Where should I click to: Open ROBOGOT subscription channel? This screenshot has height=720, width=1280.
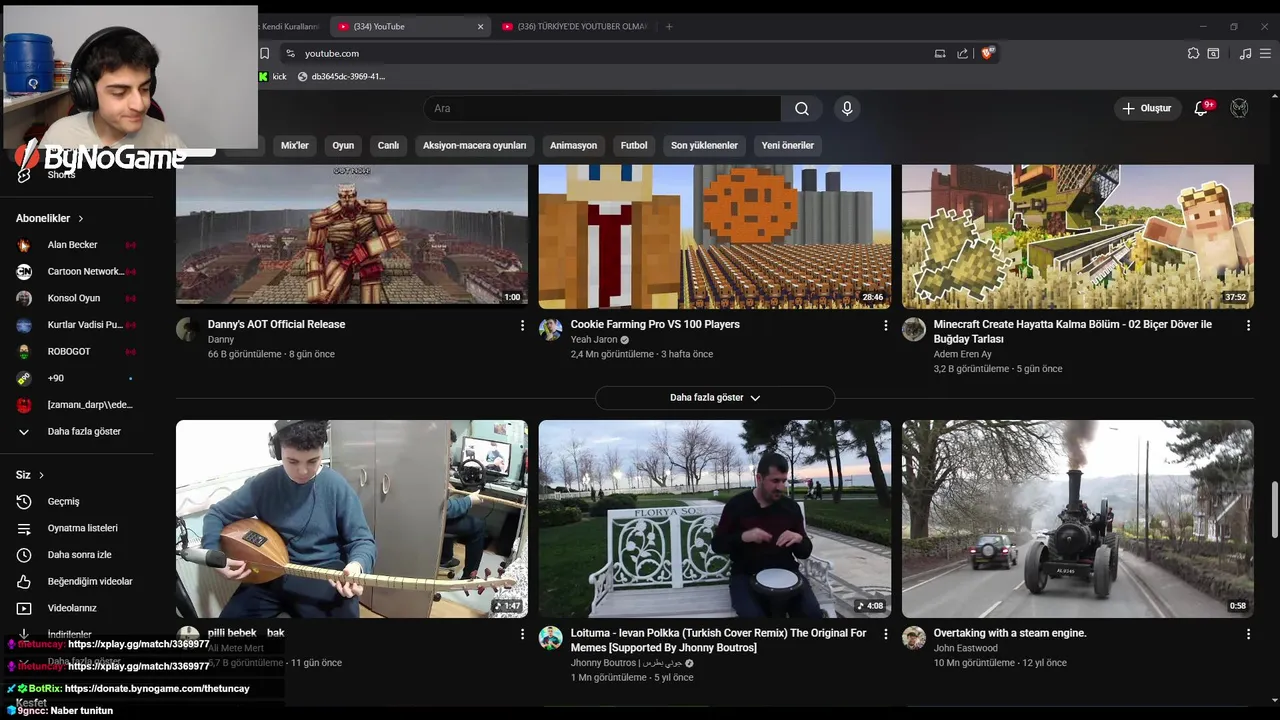click(76, 351)
